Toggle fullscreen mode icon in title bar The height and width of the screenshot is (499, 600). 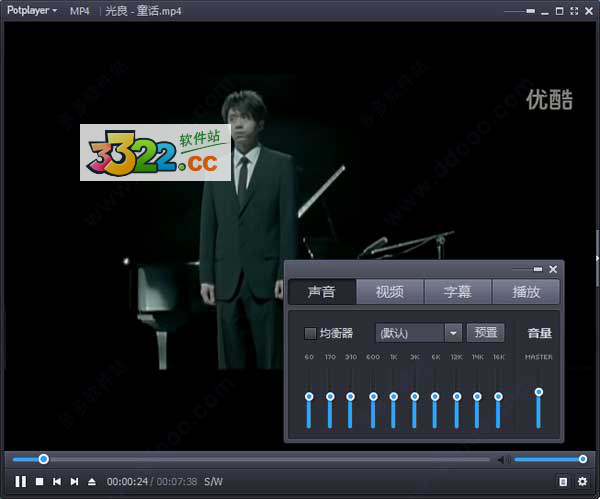tap(574, 11)
